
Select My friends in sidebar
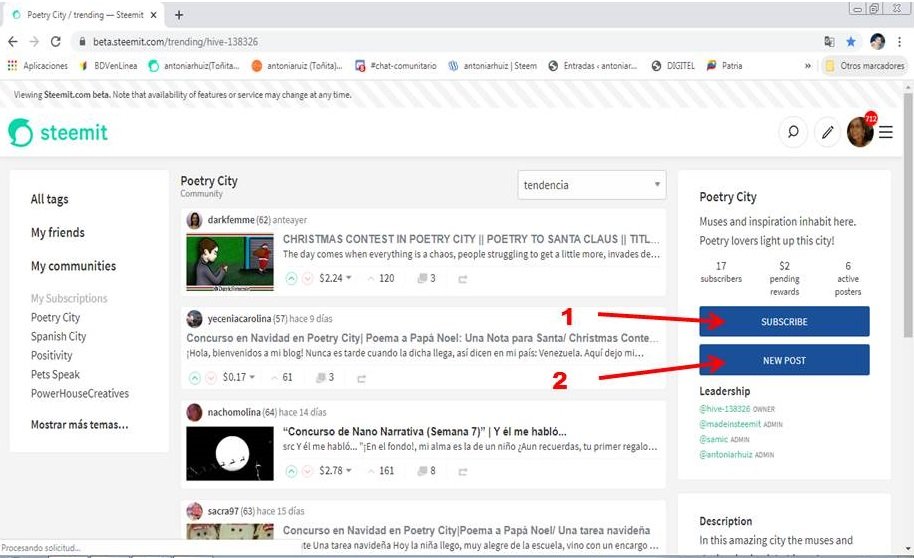(x=58, y=233)
